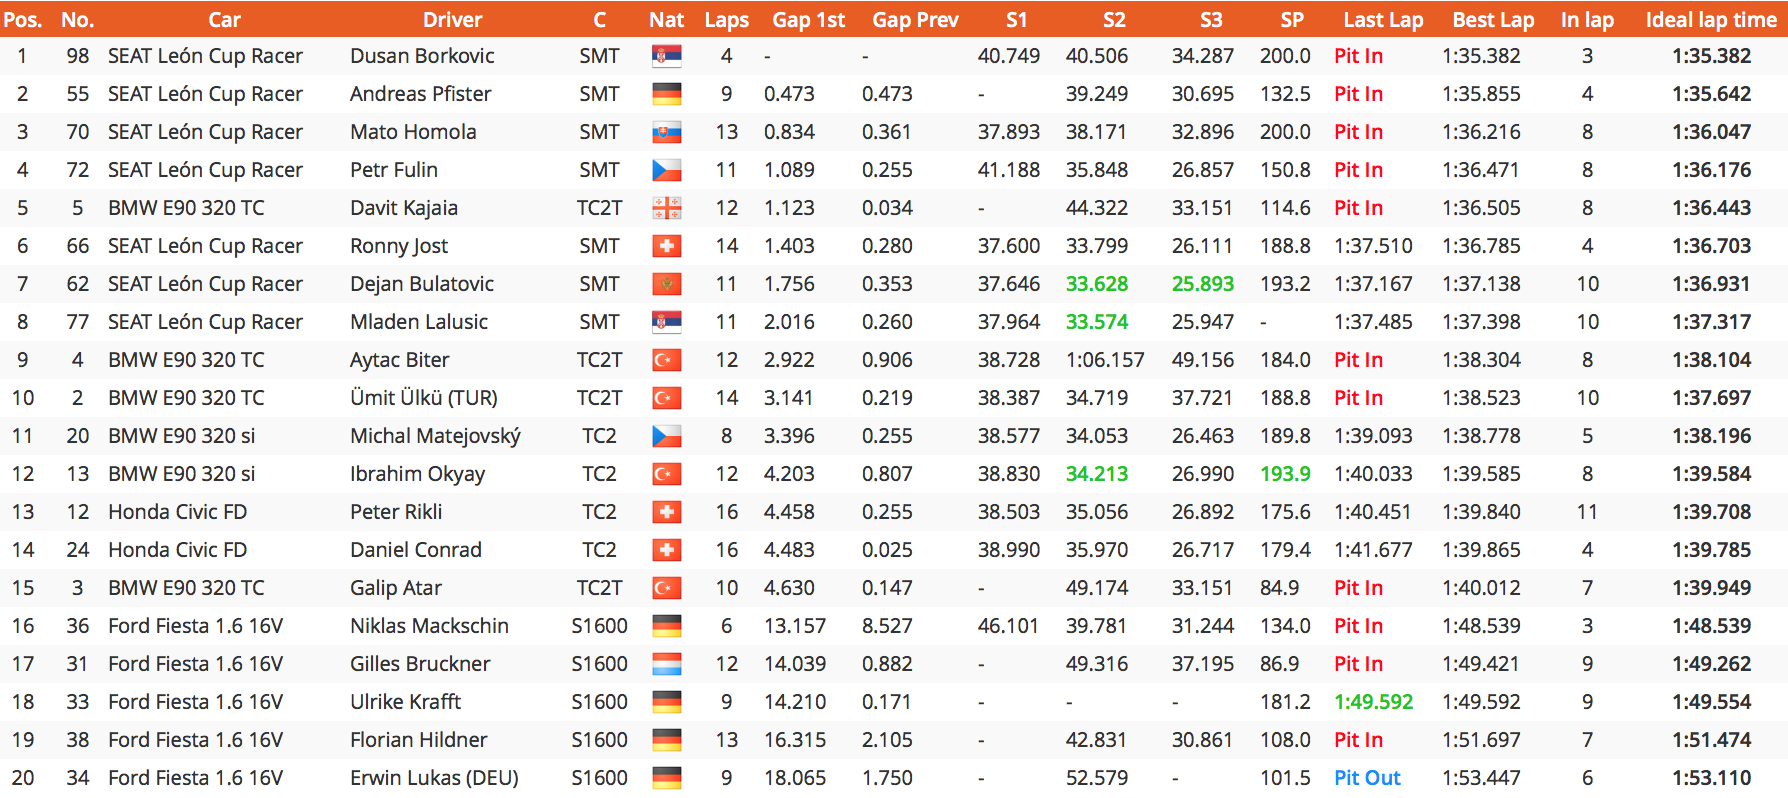Viewport: 1788px width, 798px height.
Task: Click class TC2T in Davit Kajaia row
Action: pos(599,208)
